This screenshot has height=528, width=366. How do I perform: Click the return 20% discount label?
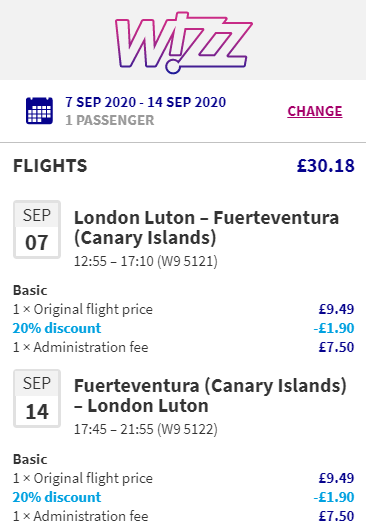(57, 497)
